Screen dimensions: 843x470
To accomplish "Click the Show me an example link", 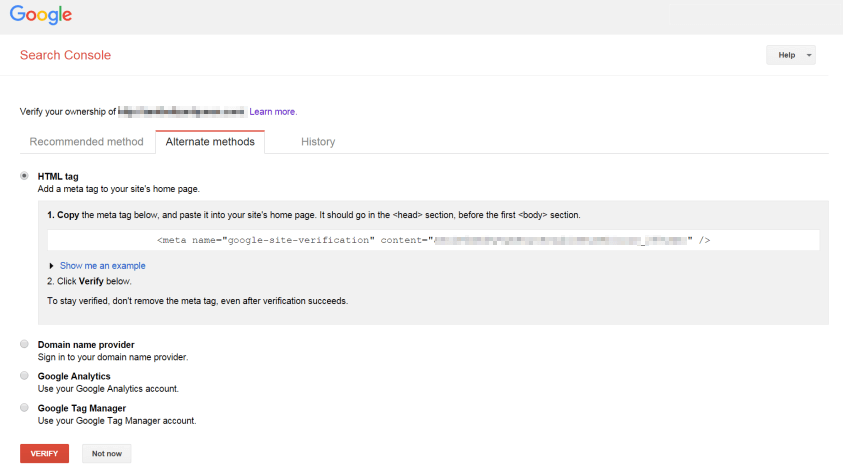I will [x=103, y=266].
